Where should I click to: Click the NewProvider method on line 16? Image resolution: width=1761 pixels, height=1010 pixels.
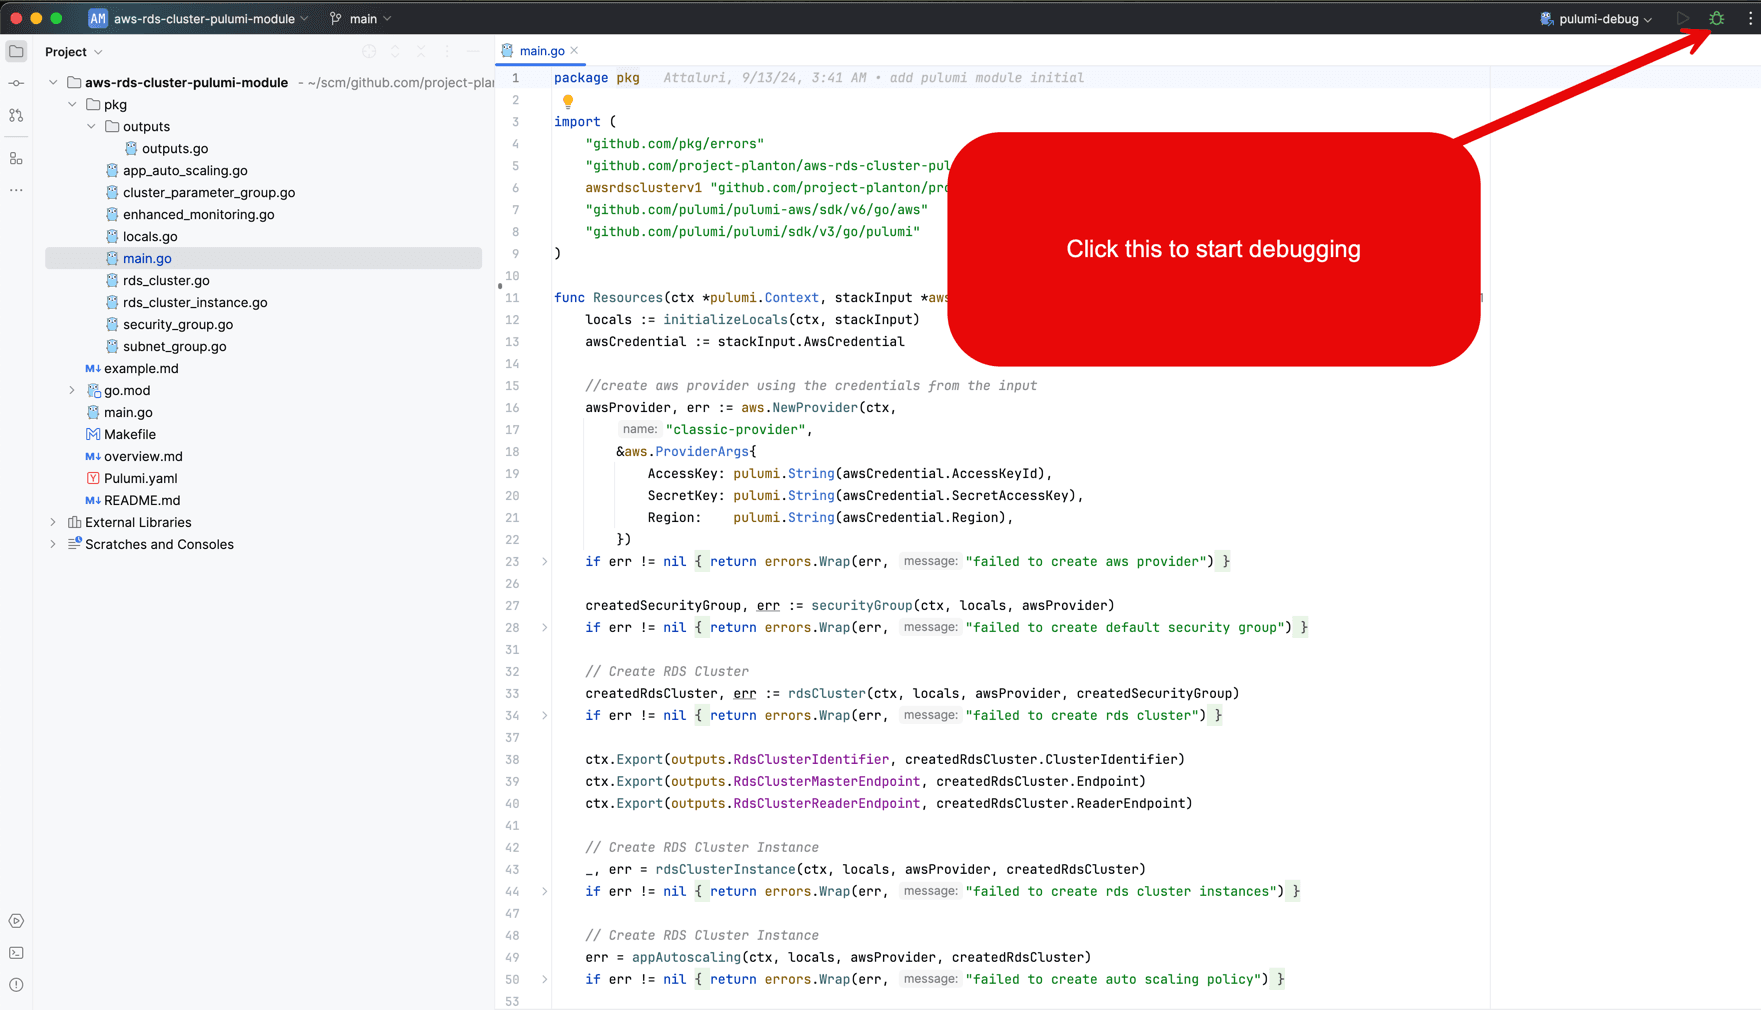point(815,408)
